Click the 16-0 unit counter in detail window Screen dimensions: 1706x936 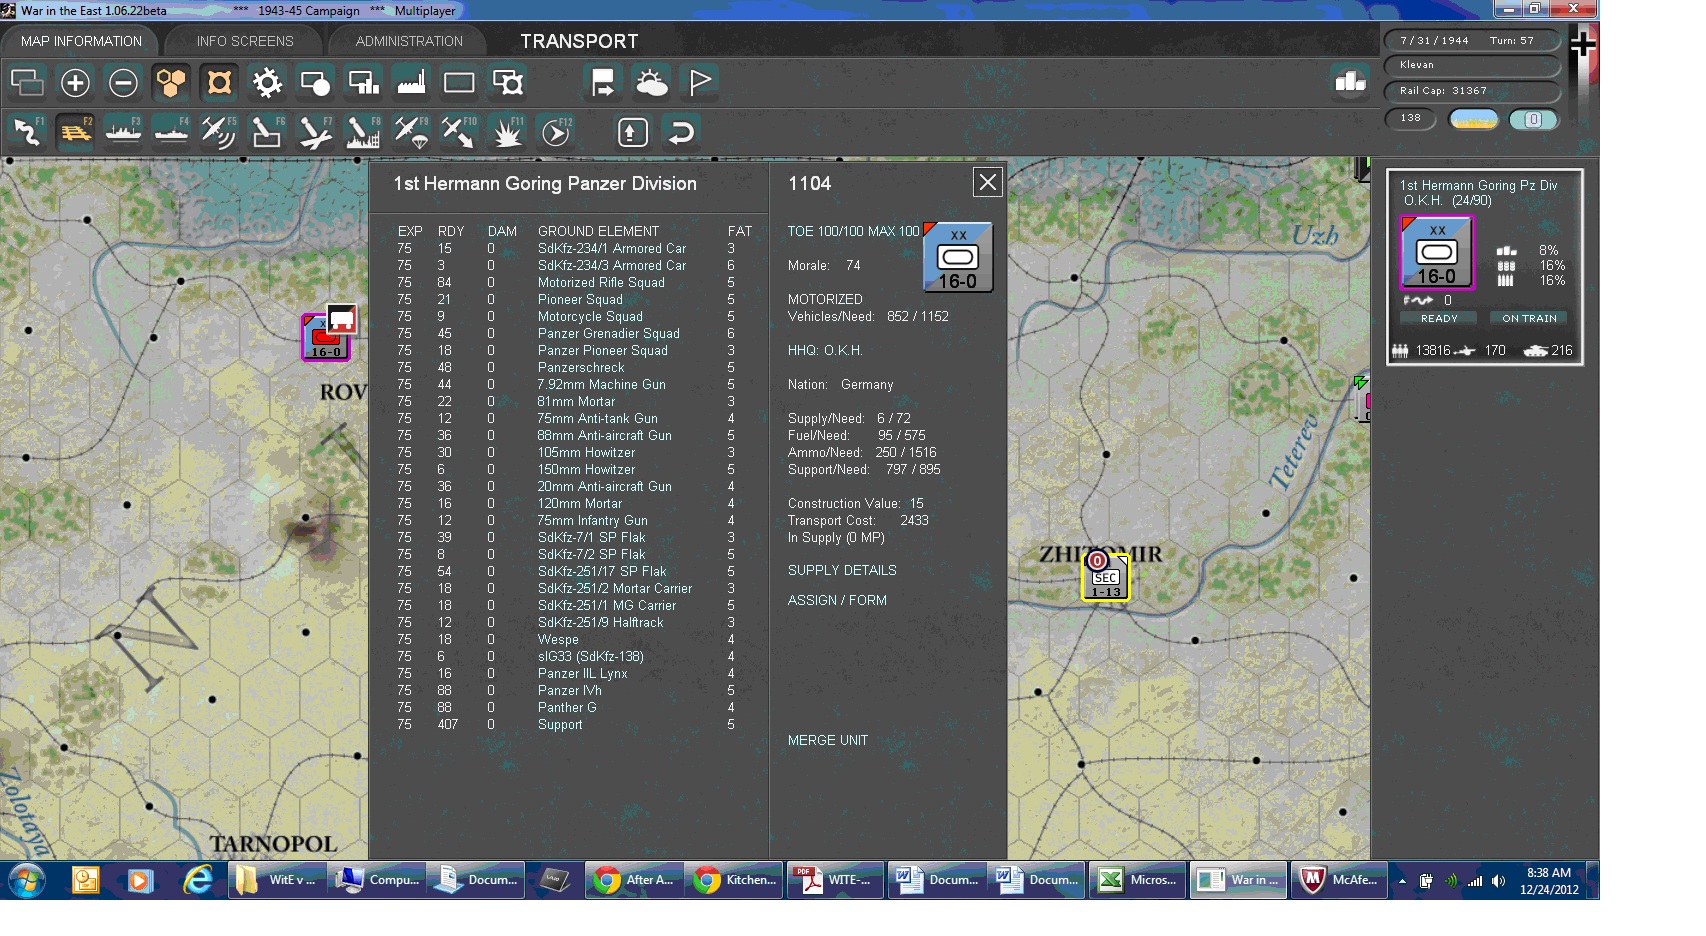tap(958, 257)
